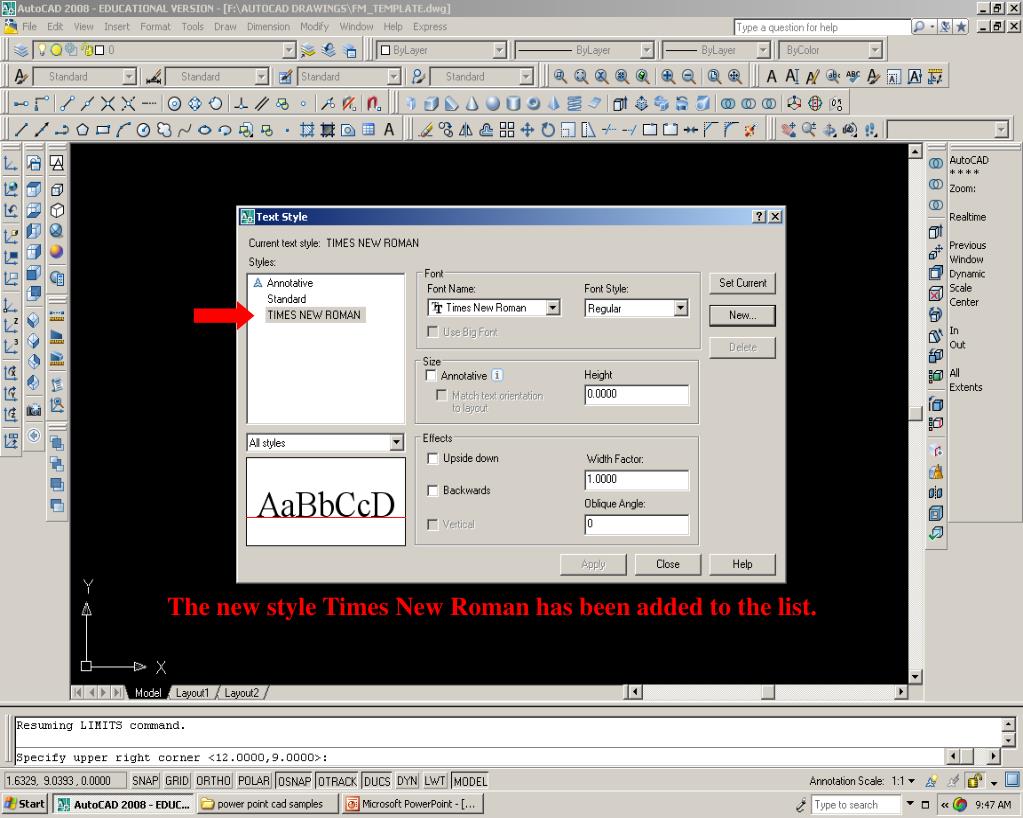1023x818 pixels.
Task: Click the Set Current button
Action: pos(742,283)
